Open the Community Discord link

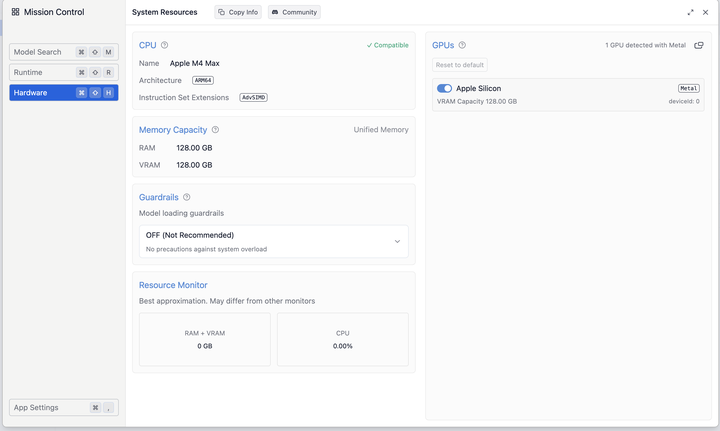click(x=294, y=12)
